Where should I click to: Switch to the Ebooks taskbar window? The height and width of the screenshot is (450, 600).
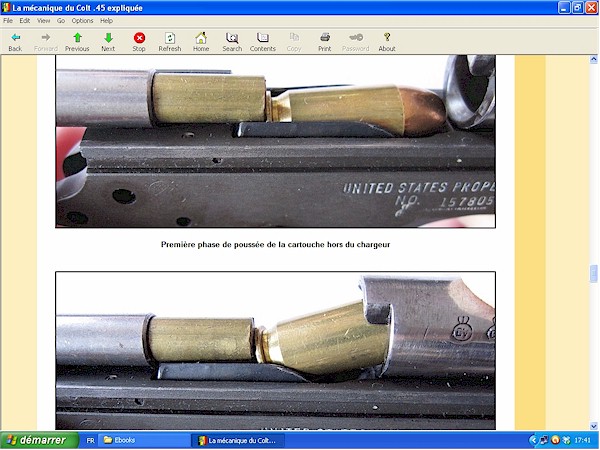coord(144,440)
